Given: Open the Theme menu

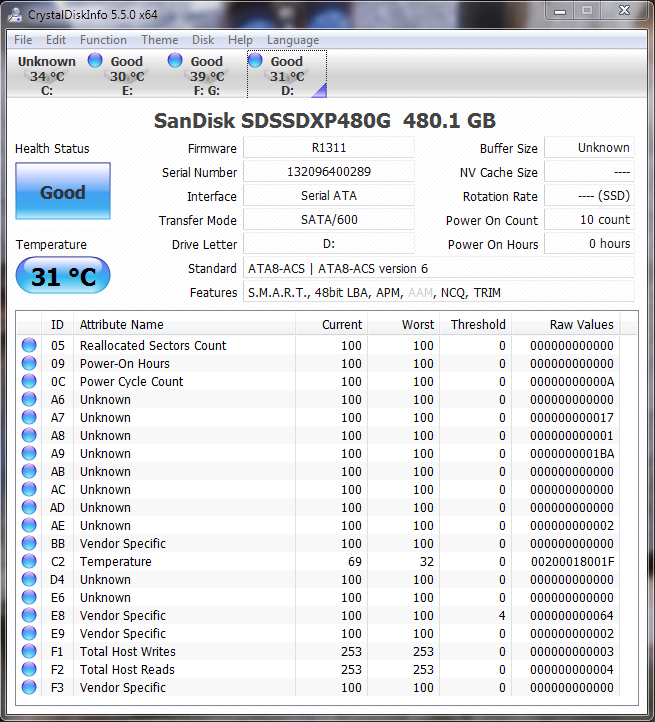Looking at the screenshot, I should [159, 40].
